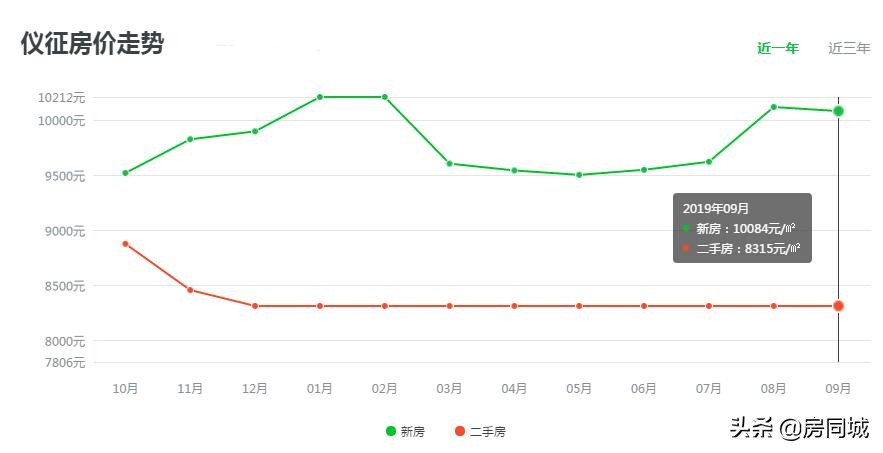Switch to the 近三年 tab

[849, 48]
